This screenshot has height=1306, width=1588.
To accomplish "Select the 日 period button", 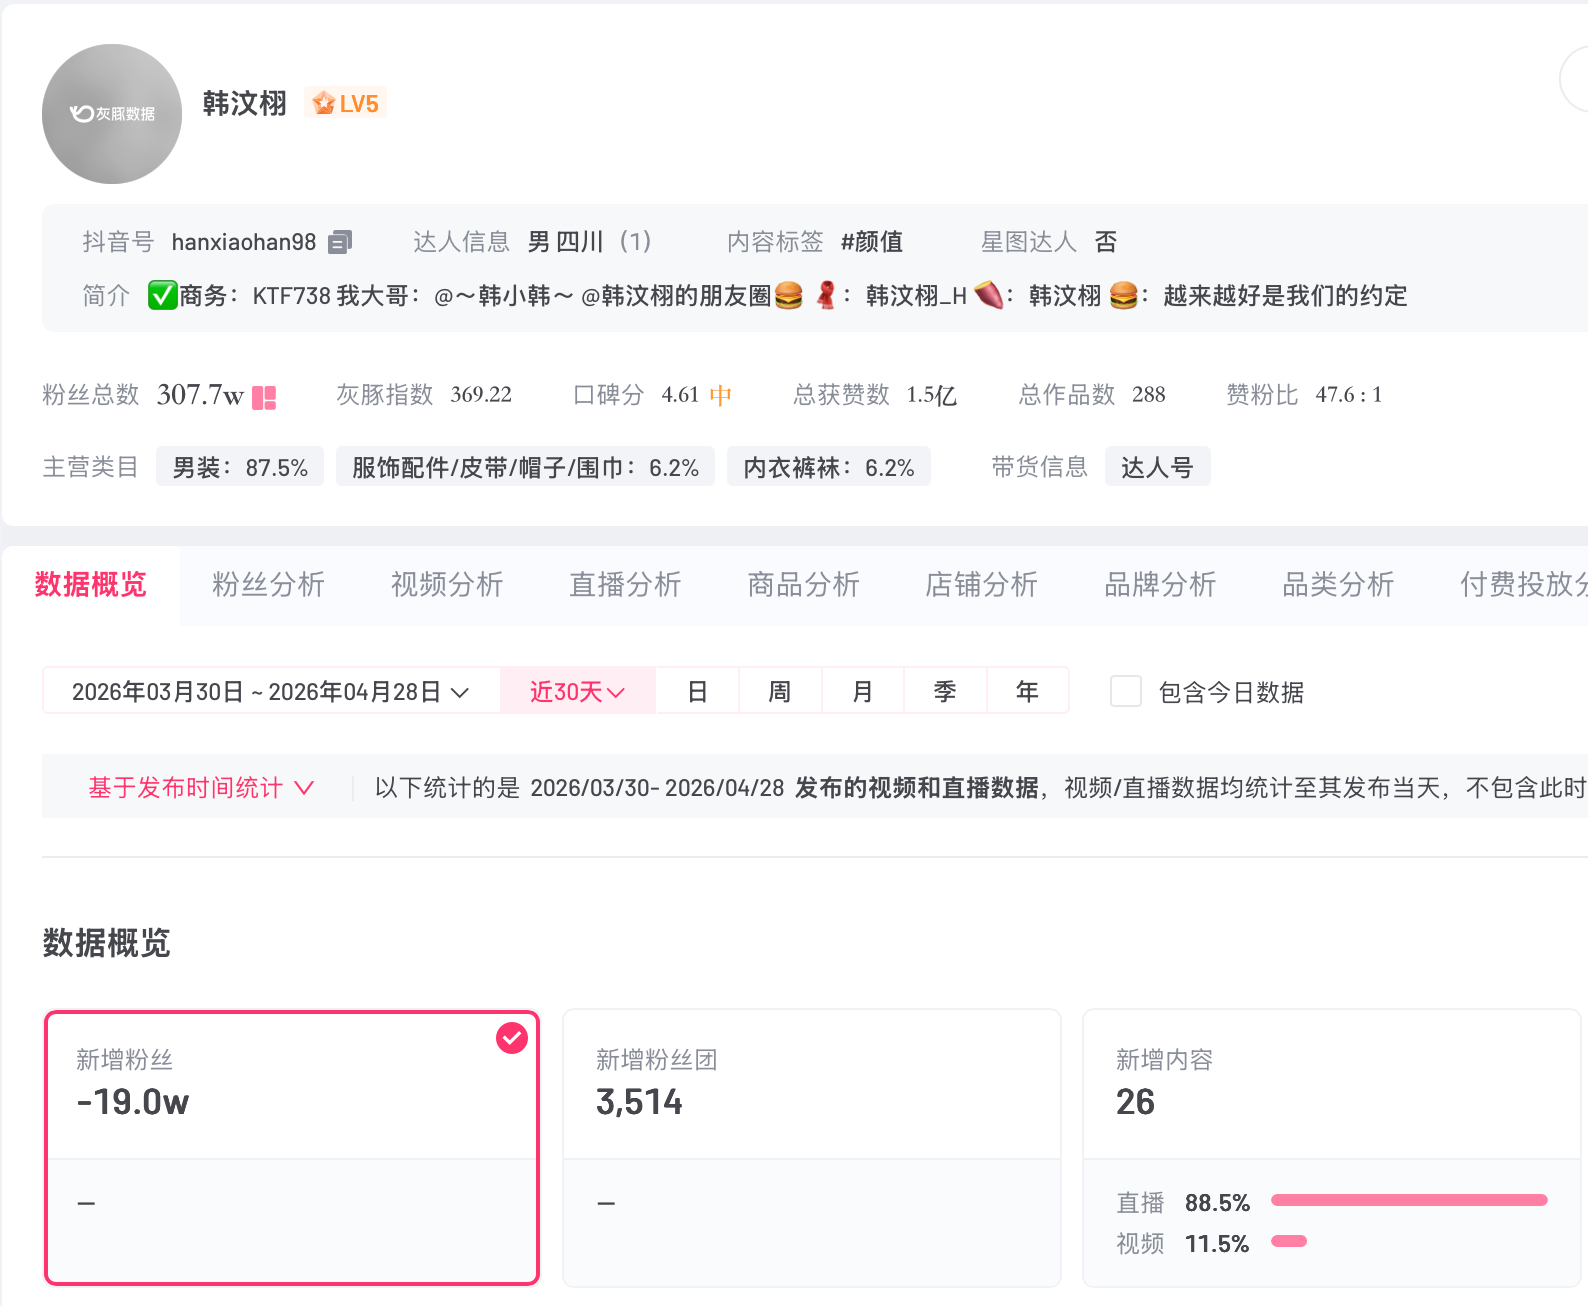I will point(698,691).
